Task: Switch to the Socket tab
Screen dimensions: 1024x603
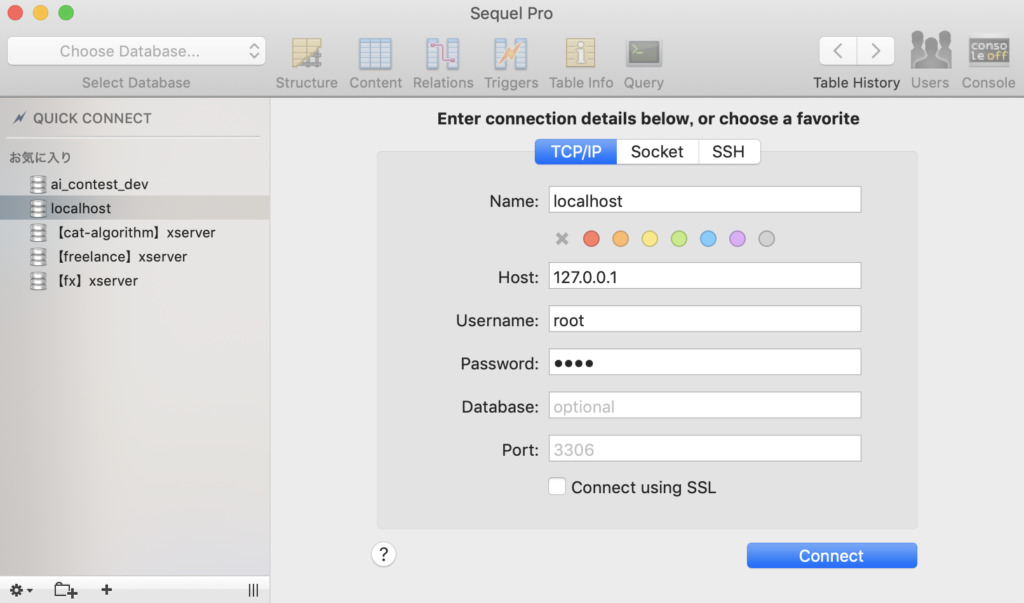Action: click(657, 152)
